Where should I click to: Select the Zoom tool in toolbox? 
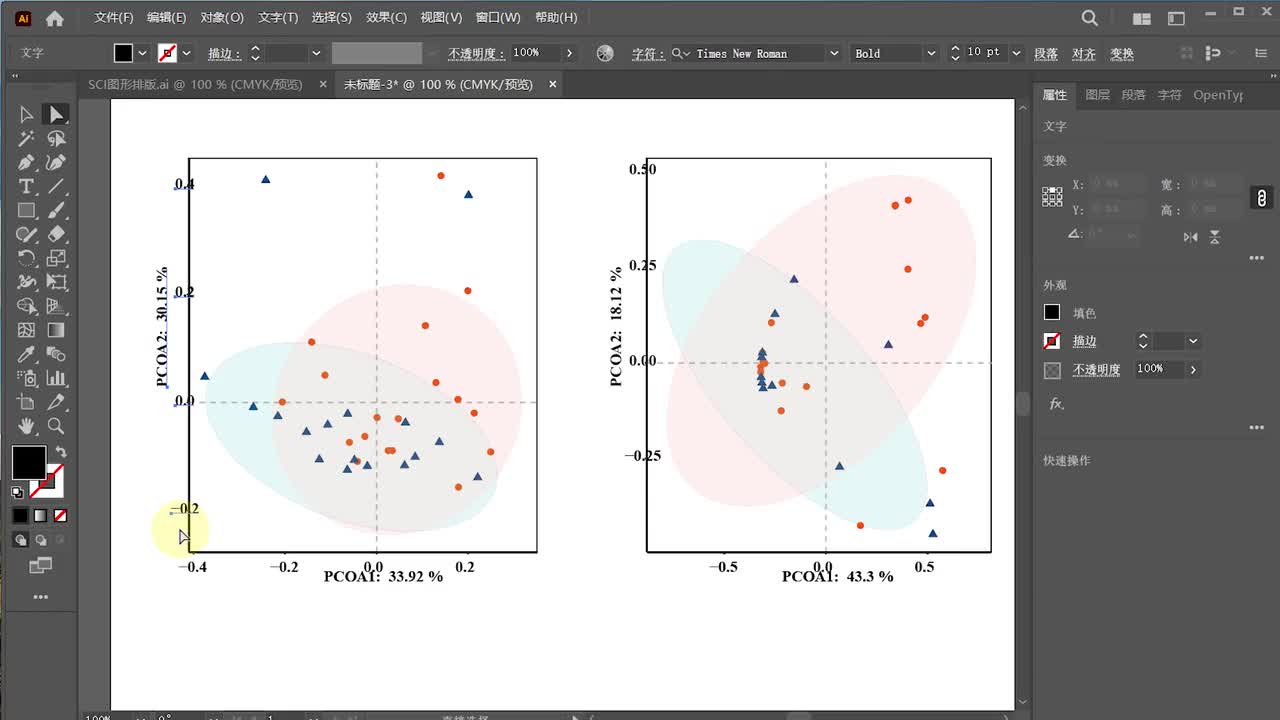pyautogui.click(x=57, y=426)
